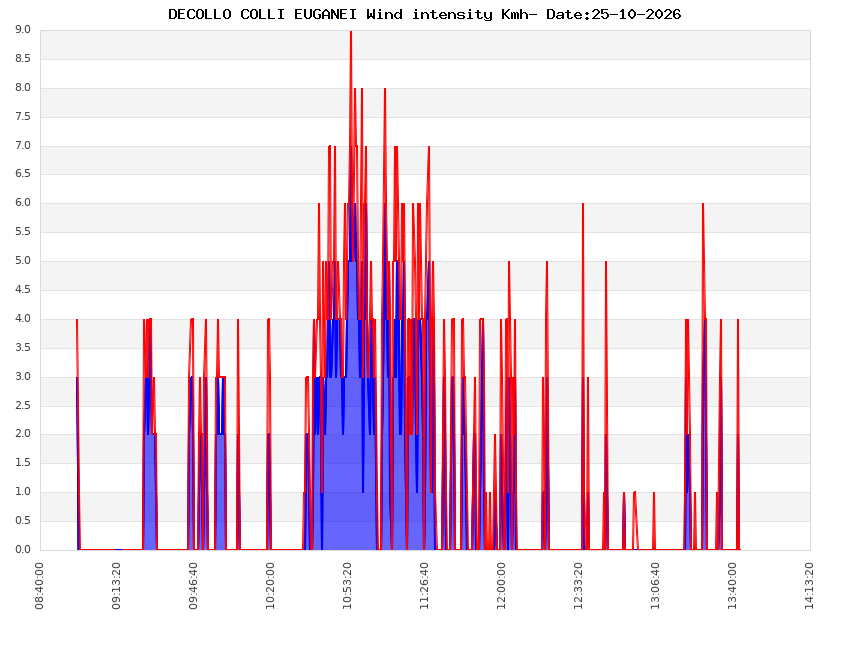Screen dimensions: 850x650
Task: Click the 6.5 y-axis label
Action: tap(23, 174)
